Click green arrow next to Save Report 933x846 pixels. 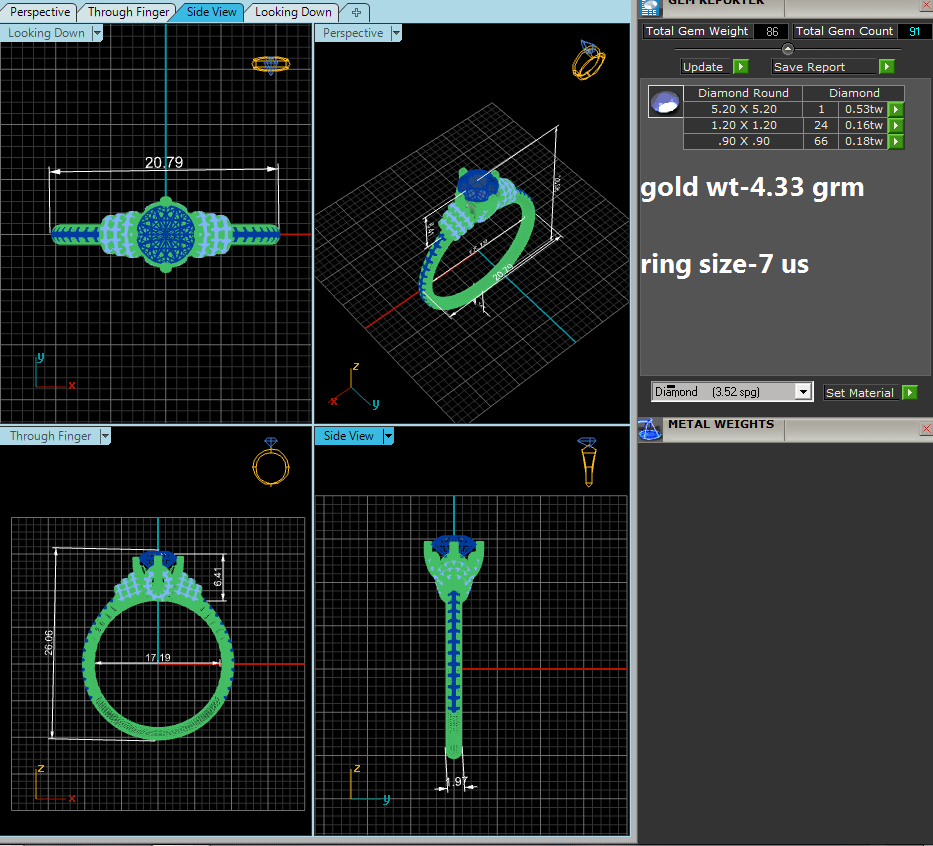point(886,67)
